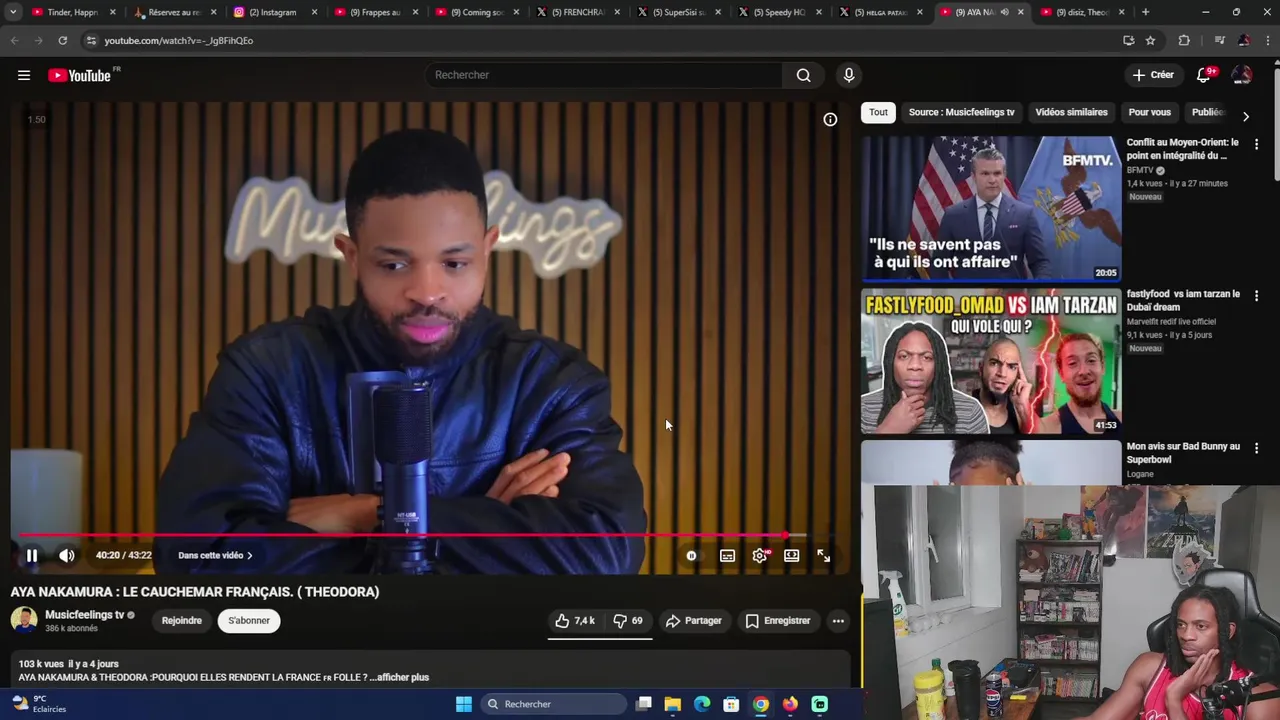Expand Dans cette vidéo chapters
This screenshot has width=1280, height=720.
215,555
